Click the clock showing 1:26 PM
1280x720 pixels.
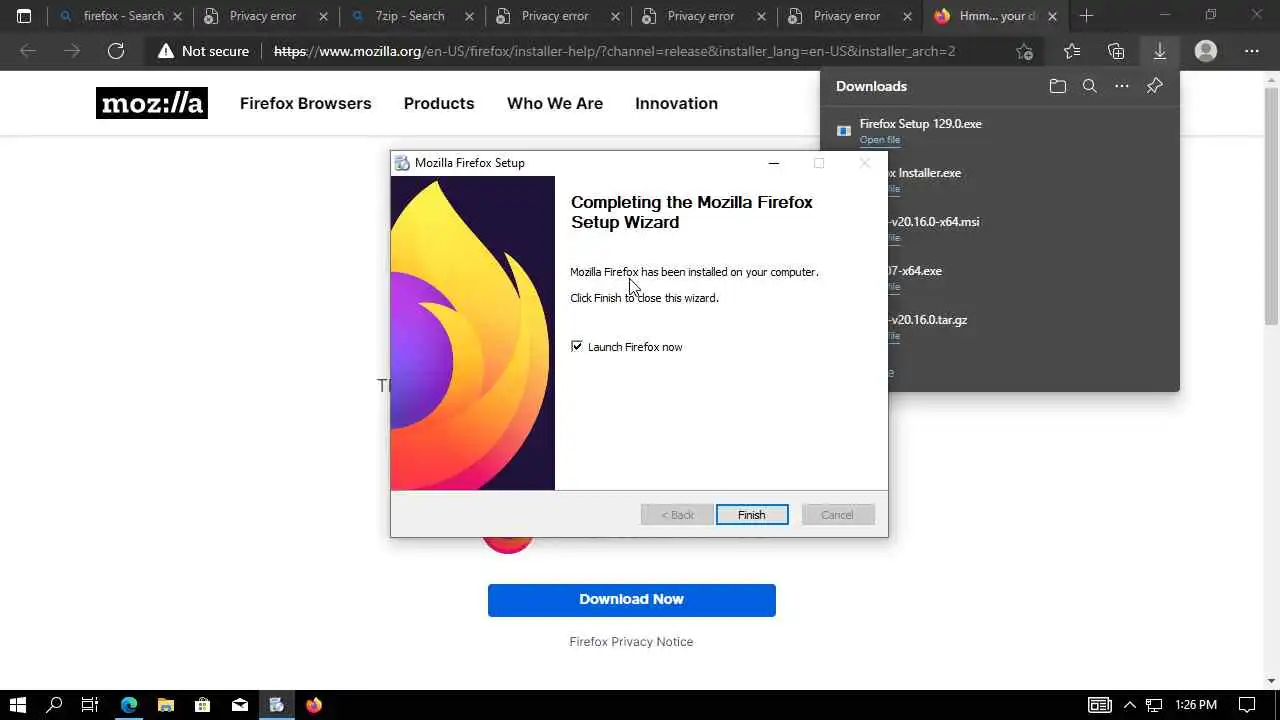1195,705
